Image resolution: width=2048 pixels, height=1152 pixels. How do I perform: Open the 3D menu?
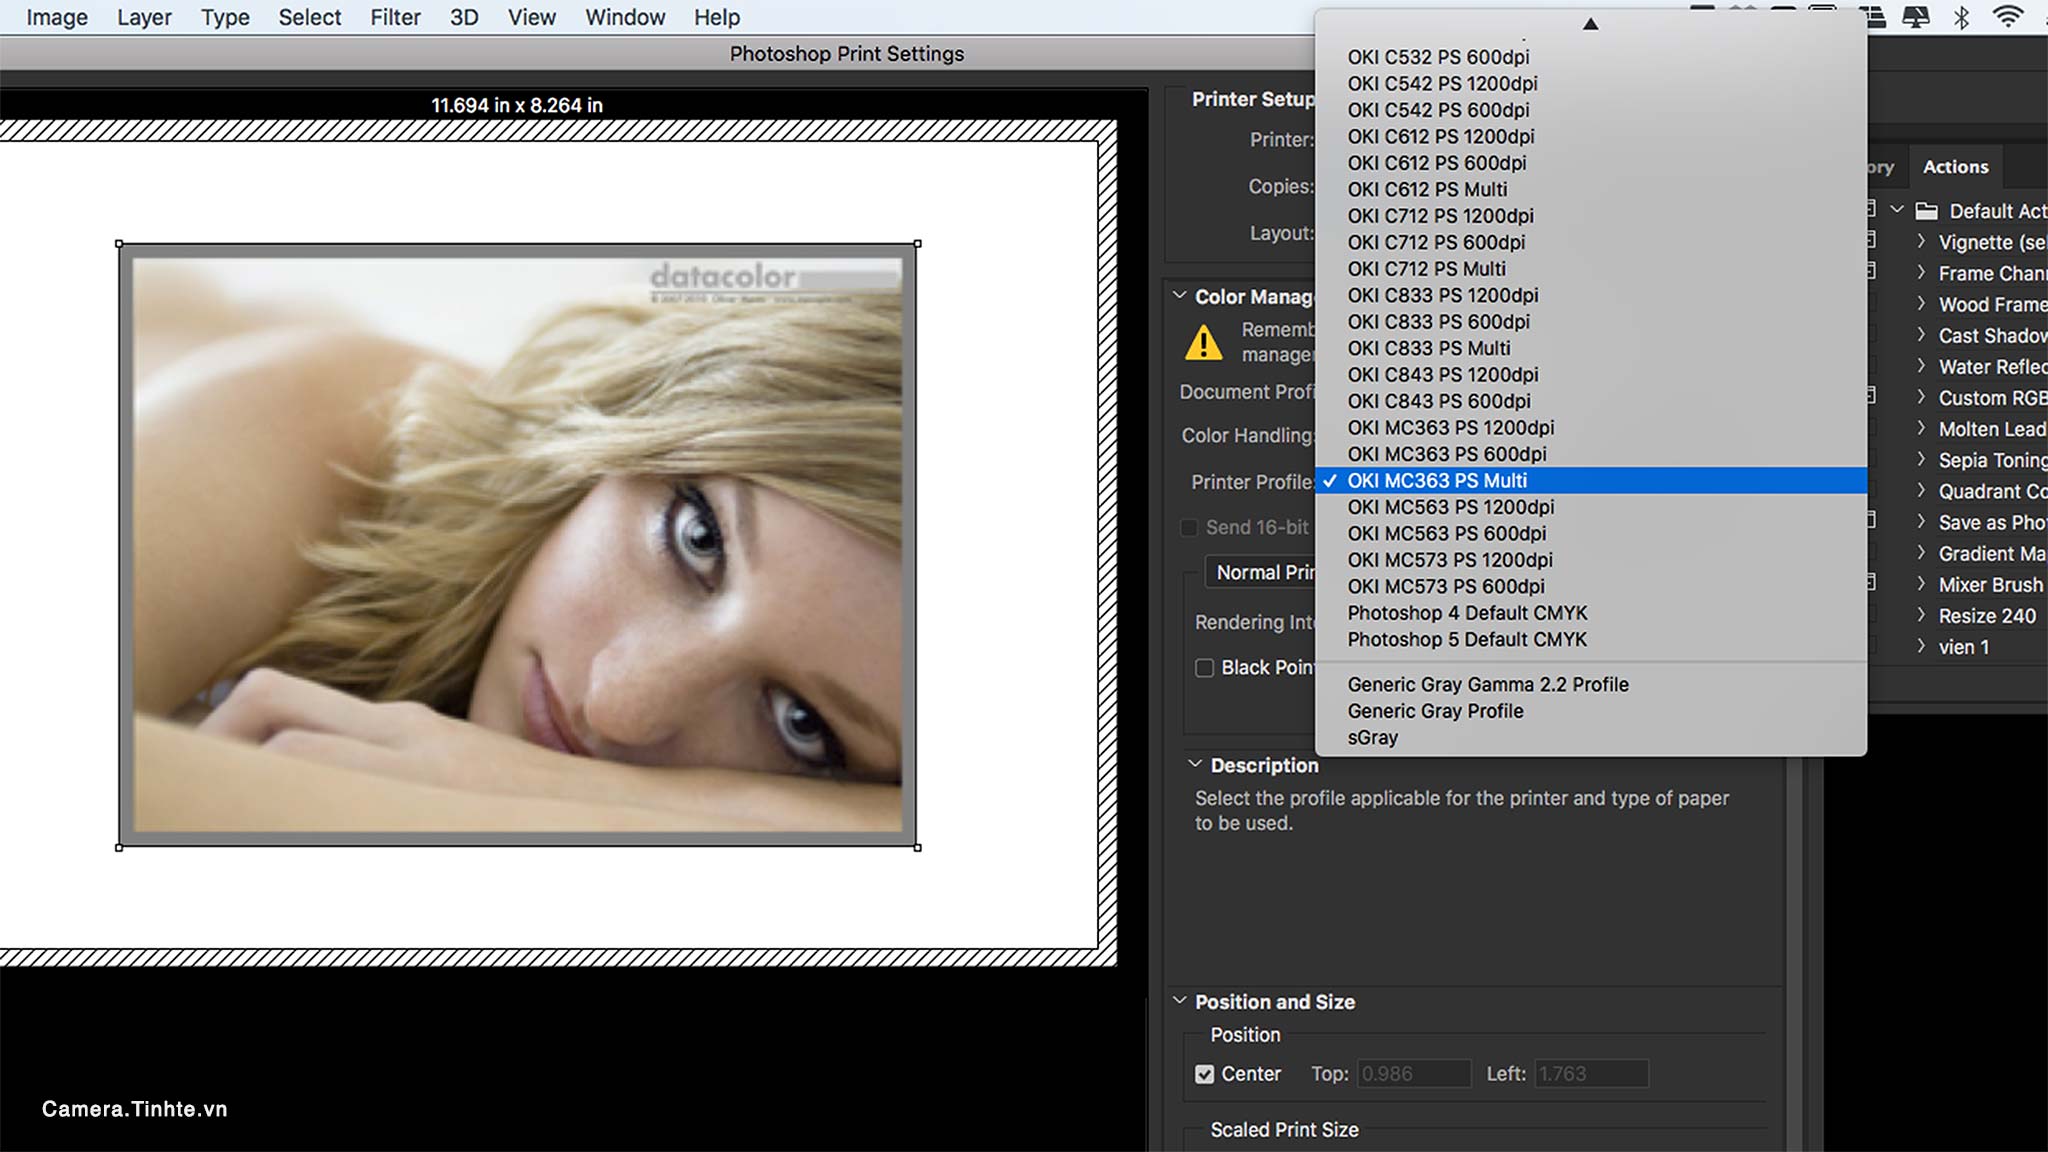[464, 17]
